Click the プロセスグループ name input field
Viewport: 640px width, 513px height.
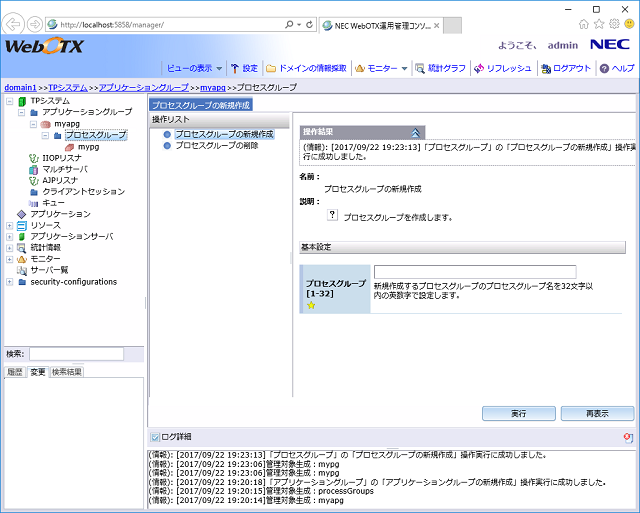point(475,272)
